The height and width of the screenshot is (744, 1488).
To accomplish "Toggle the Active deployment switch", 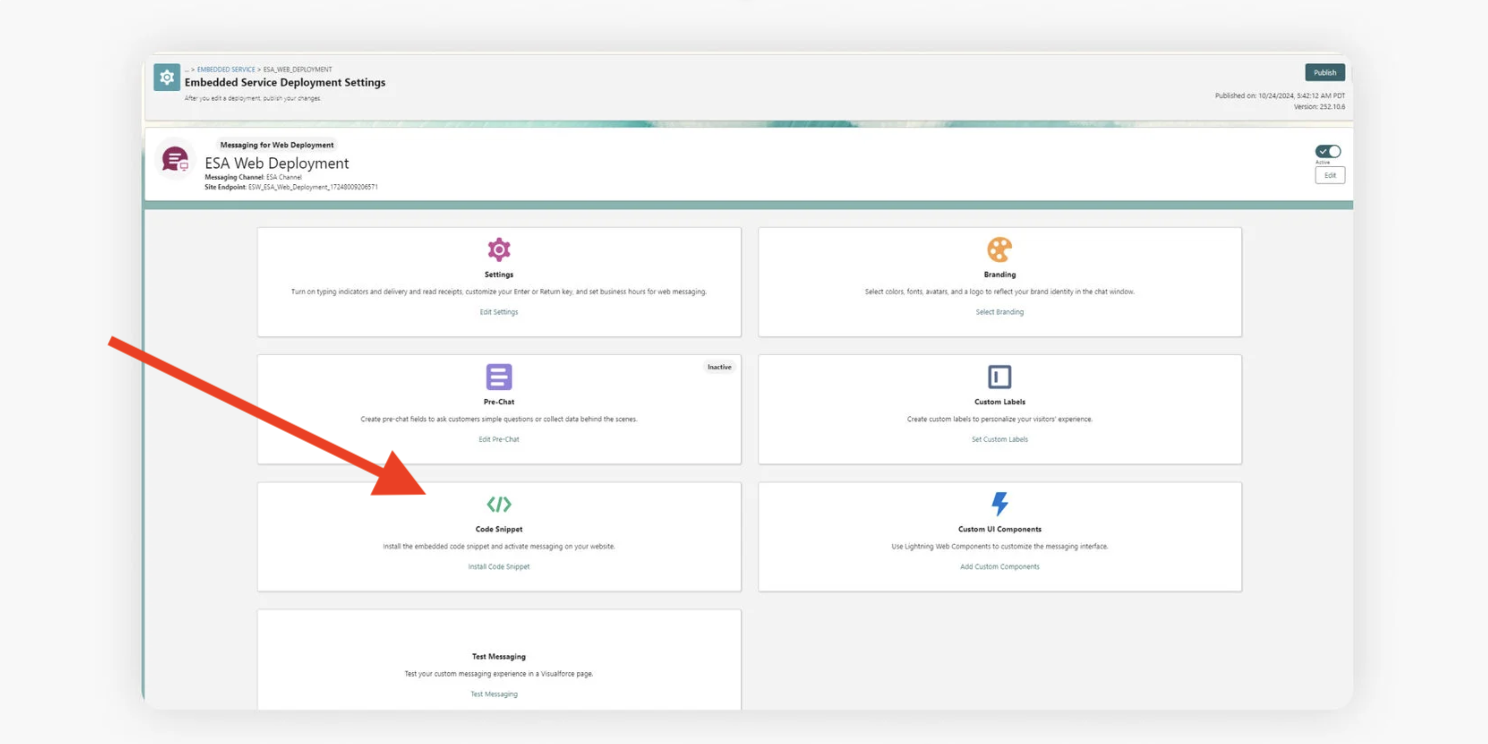I will pyautogui.click(x=1328, y=151).
